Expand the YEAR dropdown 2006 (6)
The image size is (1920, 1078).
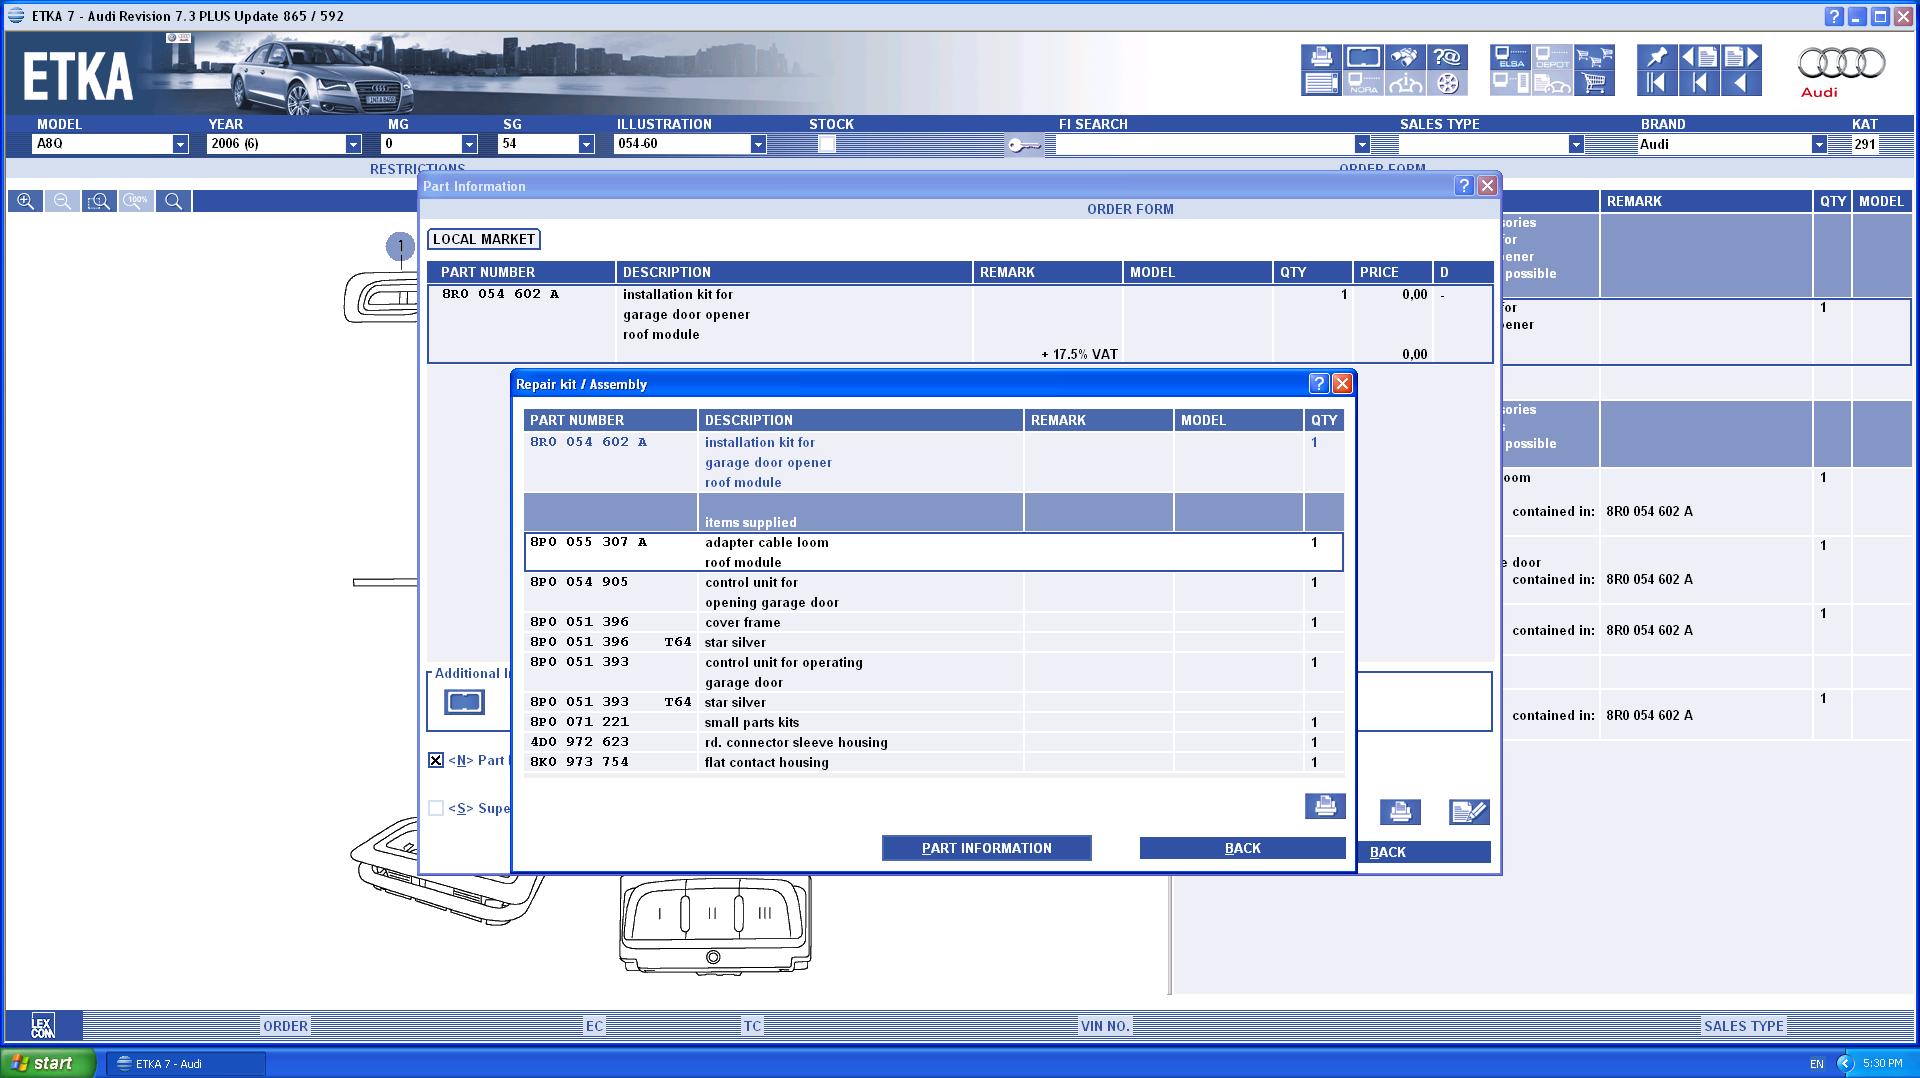[x=353, y=144]
